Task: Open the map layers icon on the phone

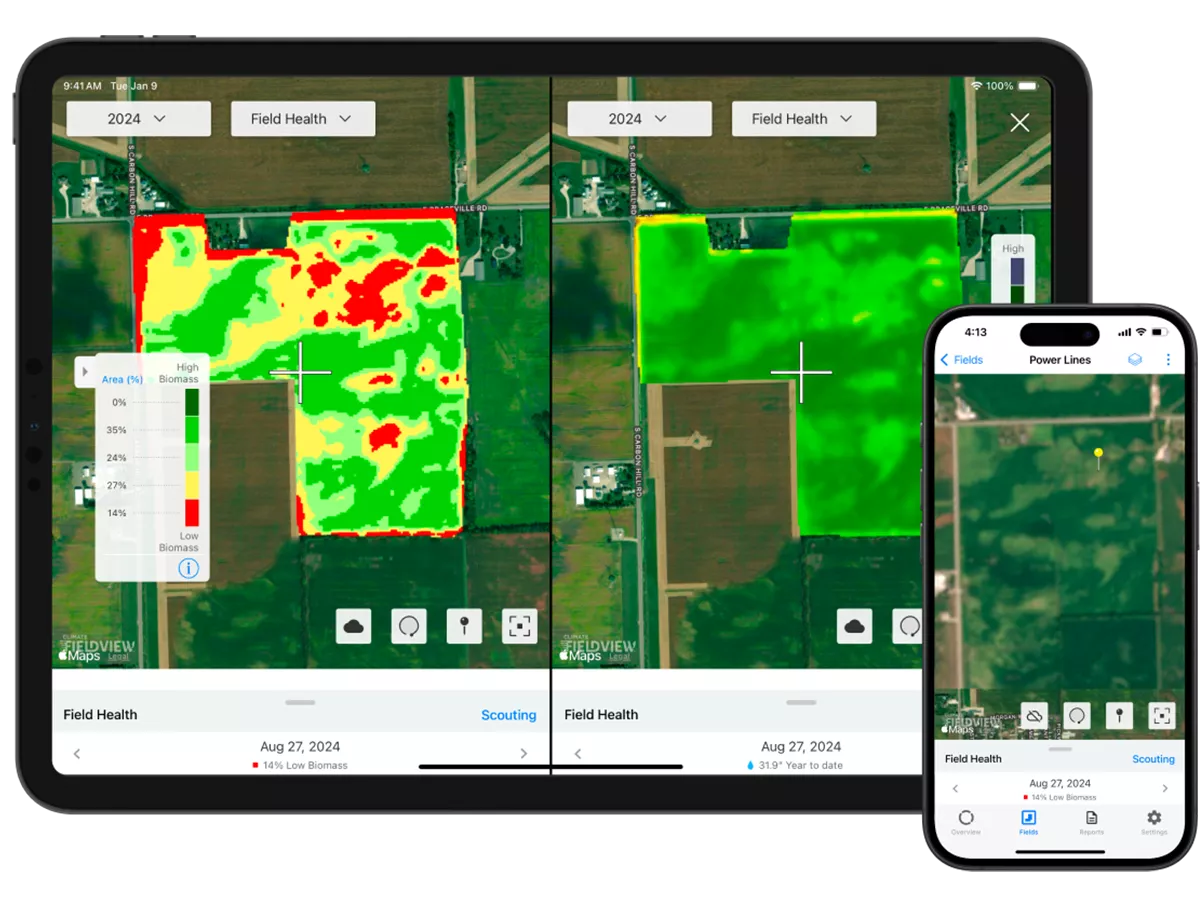Action: pos(1135,360)
